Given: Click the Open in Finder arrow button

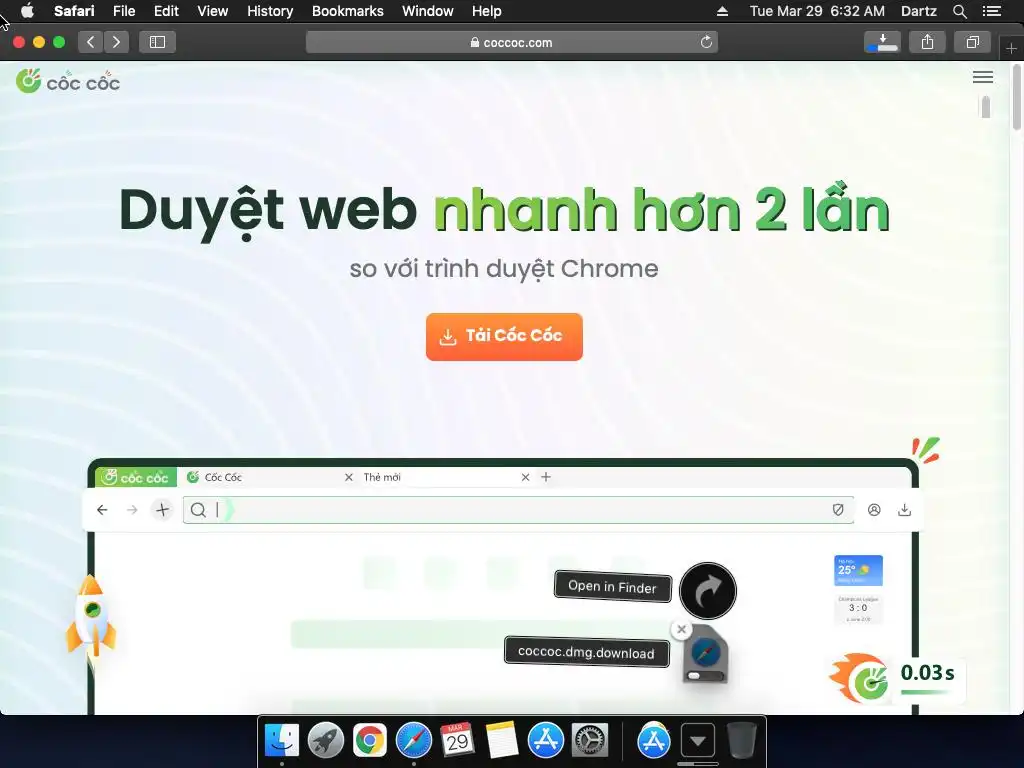Looking at the screenshot, I should [x=708, y=590].
